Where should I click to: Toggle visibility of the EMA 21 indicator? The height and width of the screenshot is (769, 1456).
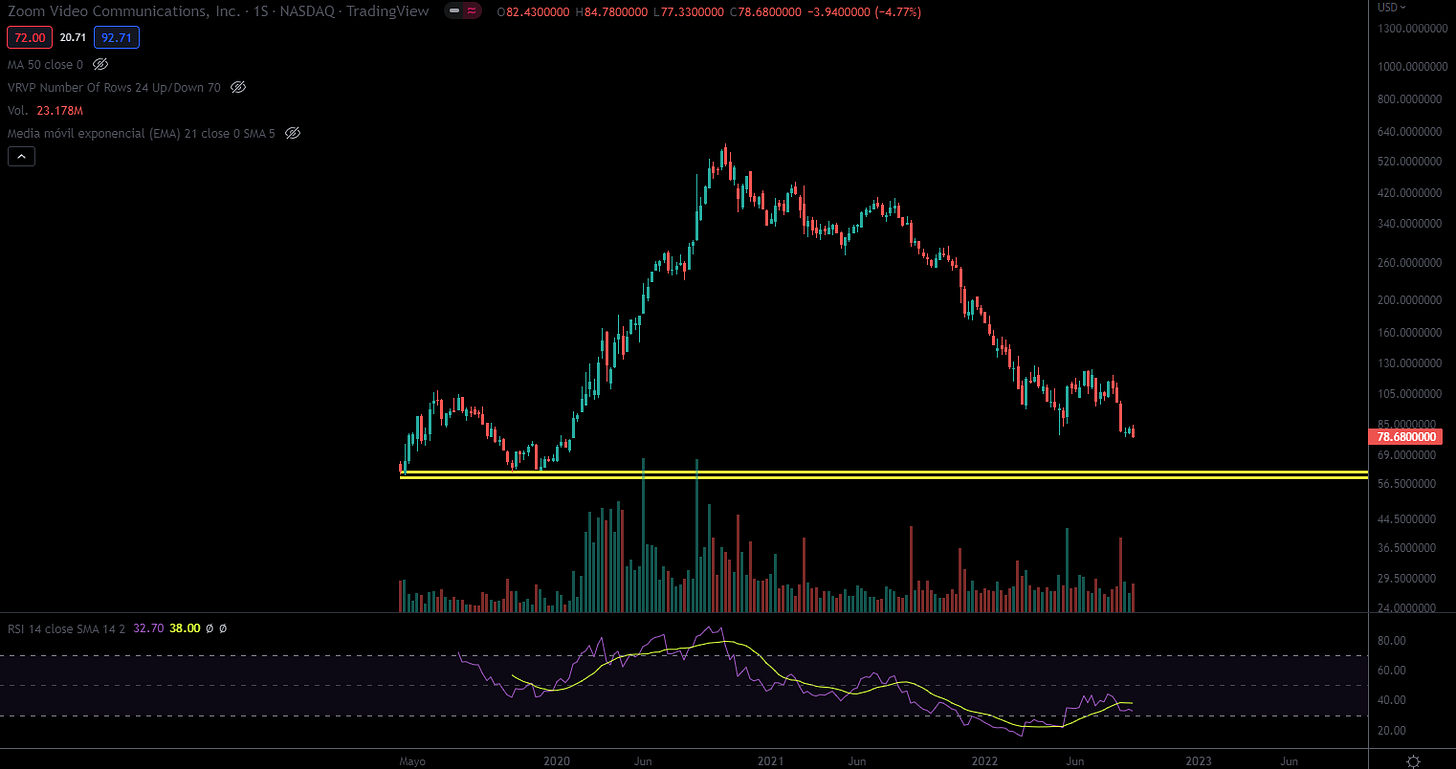click(293, 132)
